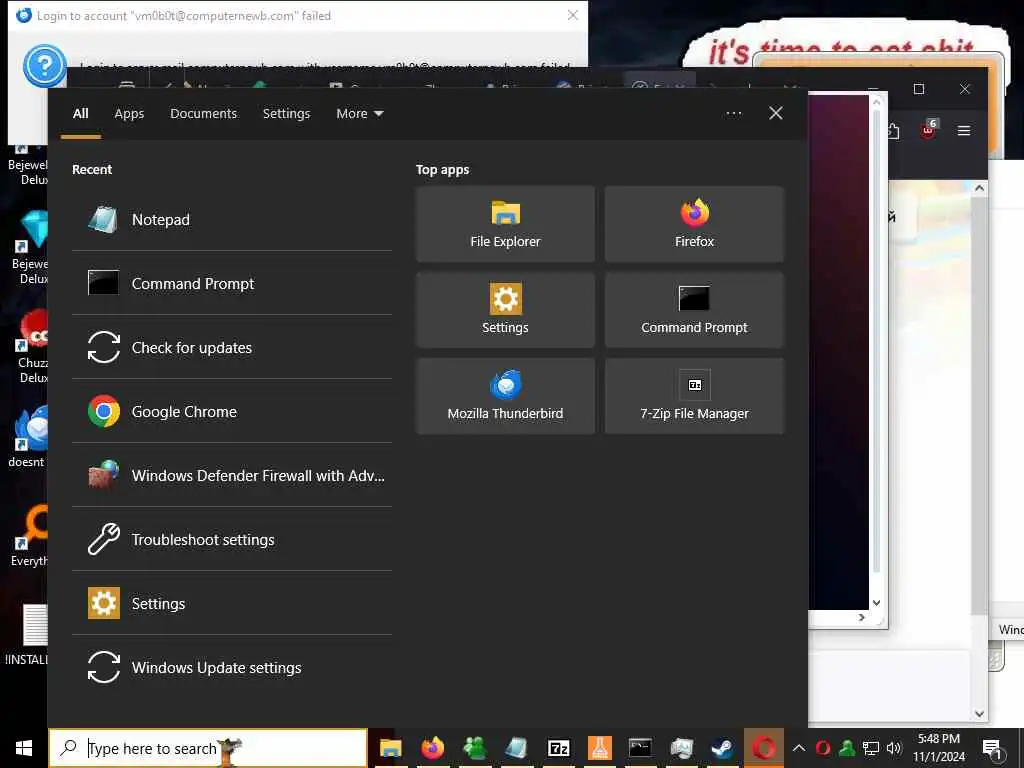Open the Chuzzle Deluxe desktop shortcut
This screenshot has width=1024, height=768.
pyautogui.click(x=32, y=346)
